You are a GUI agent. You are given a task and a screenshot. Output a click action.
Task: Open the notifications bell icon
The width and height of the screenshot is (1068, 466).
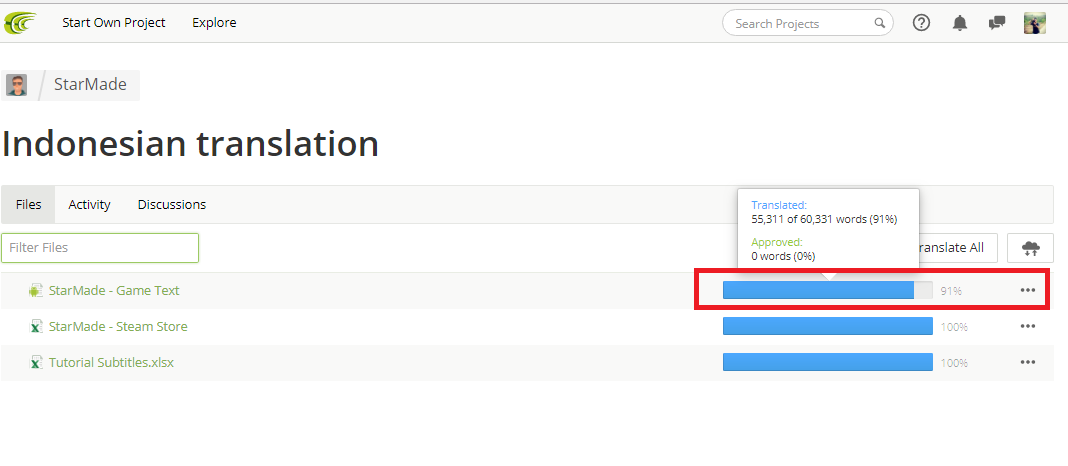click(x=960, y=23)
